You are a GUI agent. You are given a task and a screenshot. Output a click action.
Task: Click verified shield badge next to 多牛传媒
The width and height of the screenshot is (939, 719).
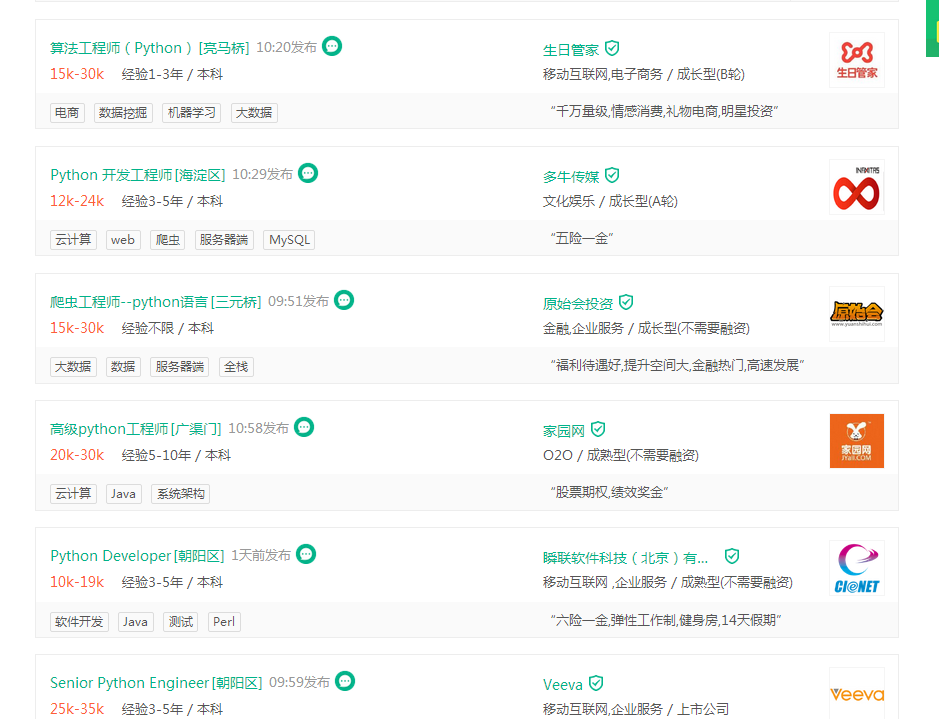pyautogui.click(x=612, y=175)
